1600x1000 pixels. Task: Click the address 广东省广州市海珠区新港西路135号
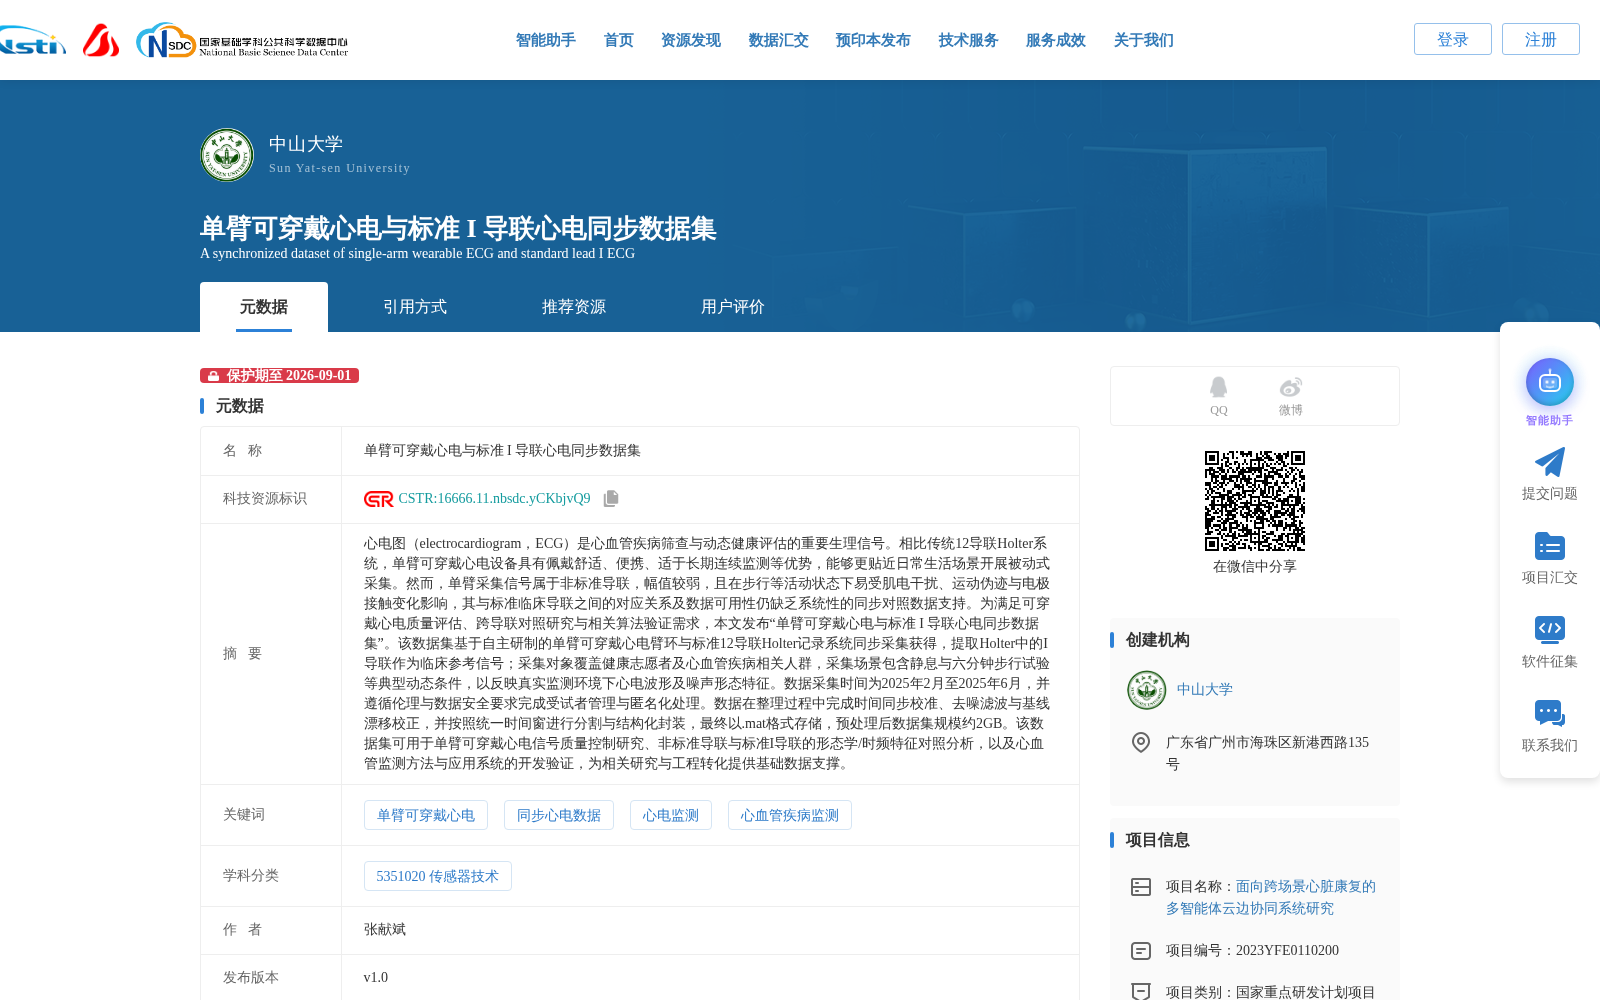point(1267,753)
